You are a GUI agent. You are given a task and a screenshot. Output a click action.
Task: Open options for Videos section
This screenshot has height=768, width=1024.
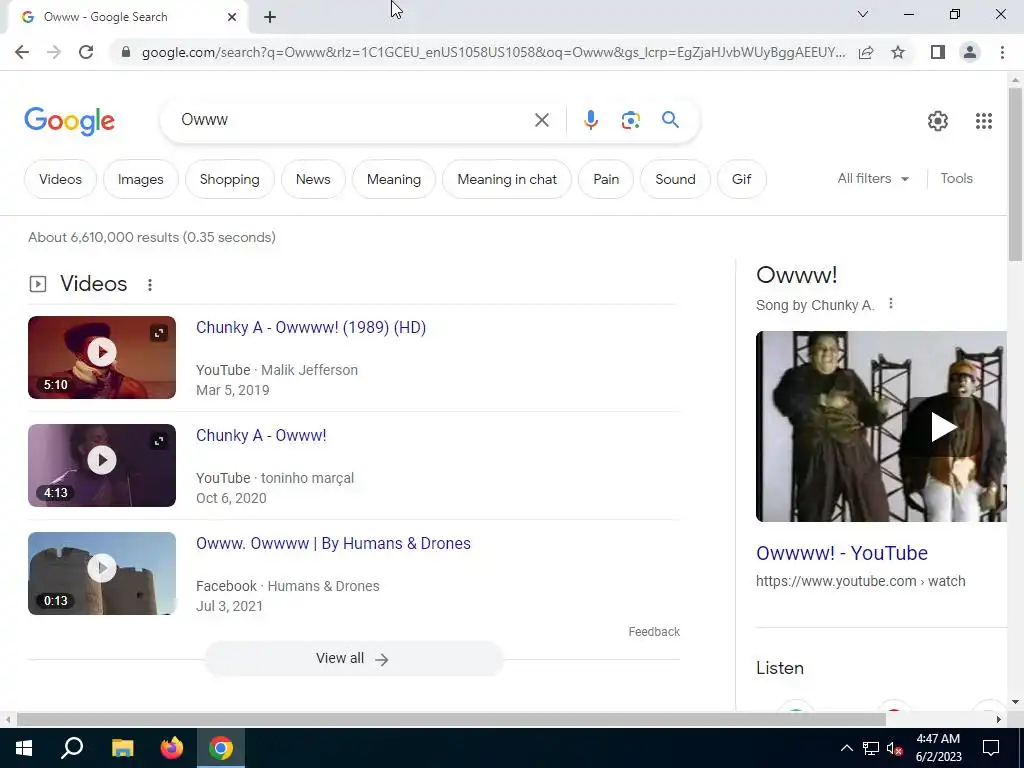coord(150,285)
